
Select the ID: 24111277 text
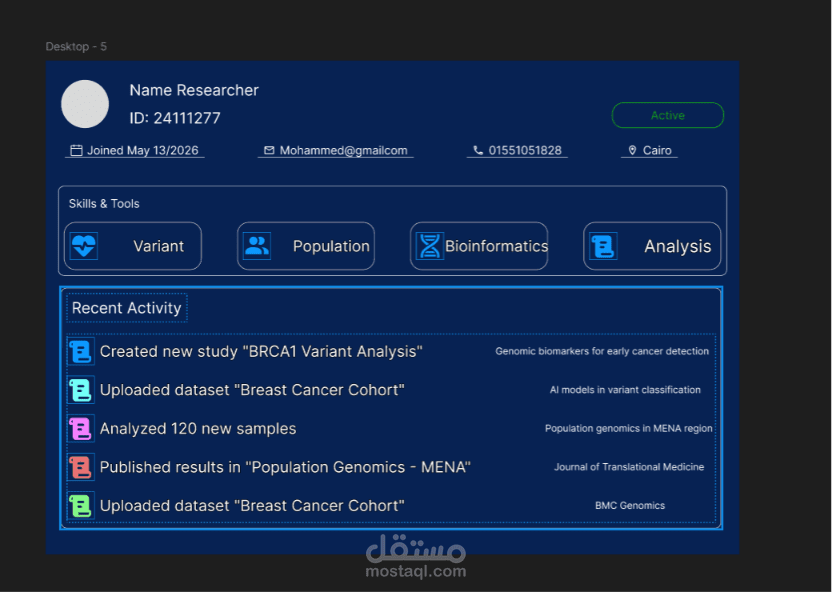[x=175, y=118]
